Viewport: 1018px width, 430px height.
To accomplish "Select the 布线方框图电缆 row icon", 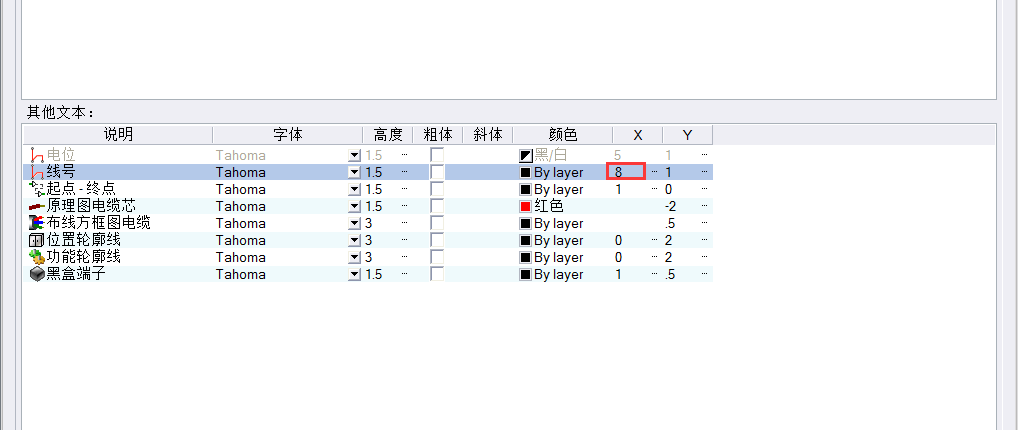I will pos(37,223).
